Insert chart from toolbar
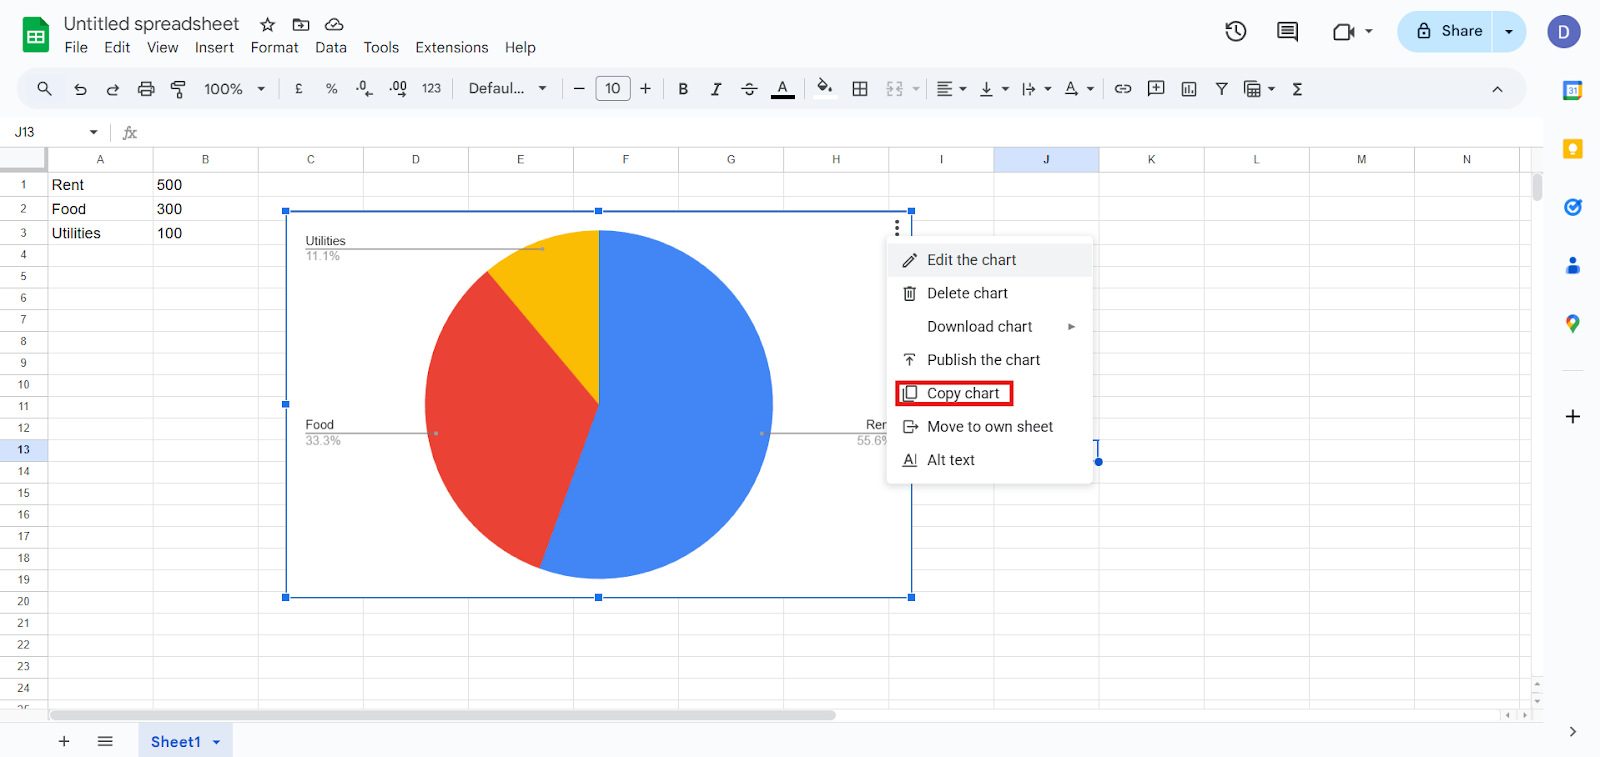Viewport: 1600px width, 757px height. 1189,89
